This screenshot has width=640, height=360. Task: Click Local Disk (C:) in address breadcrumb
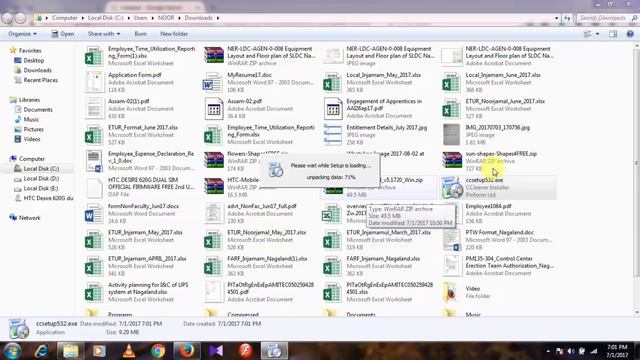(x=105, y=18)
